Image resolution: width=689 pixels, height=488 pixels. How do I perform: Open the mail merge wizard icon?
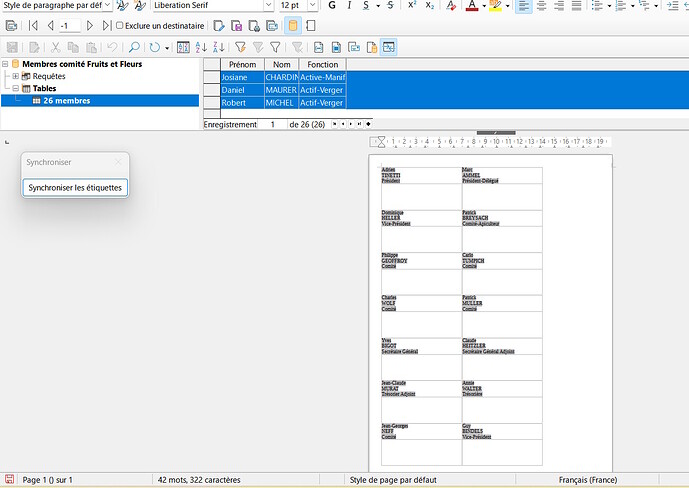11,26
